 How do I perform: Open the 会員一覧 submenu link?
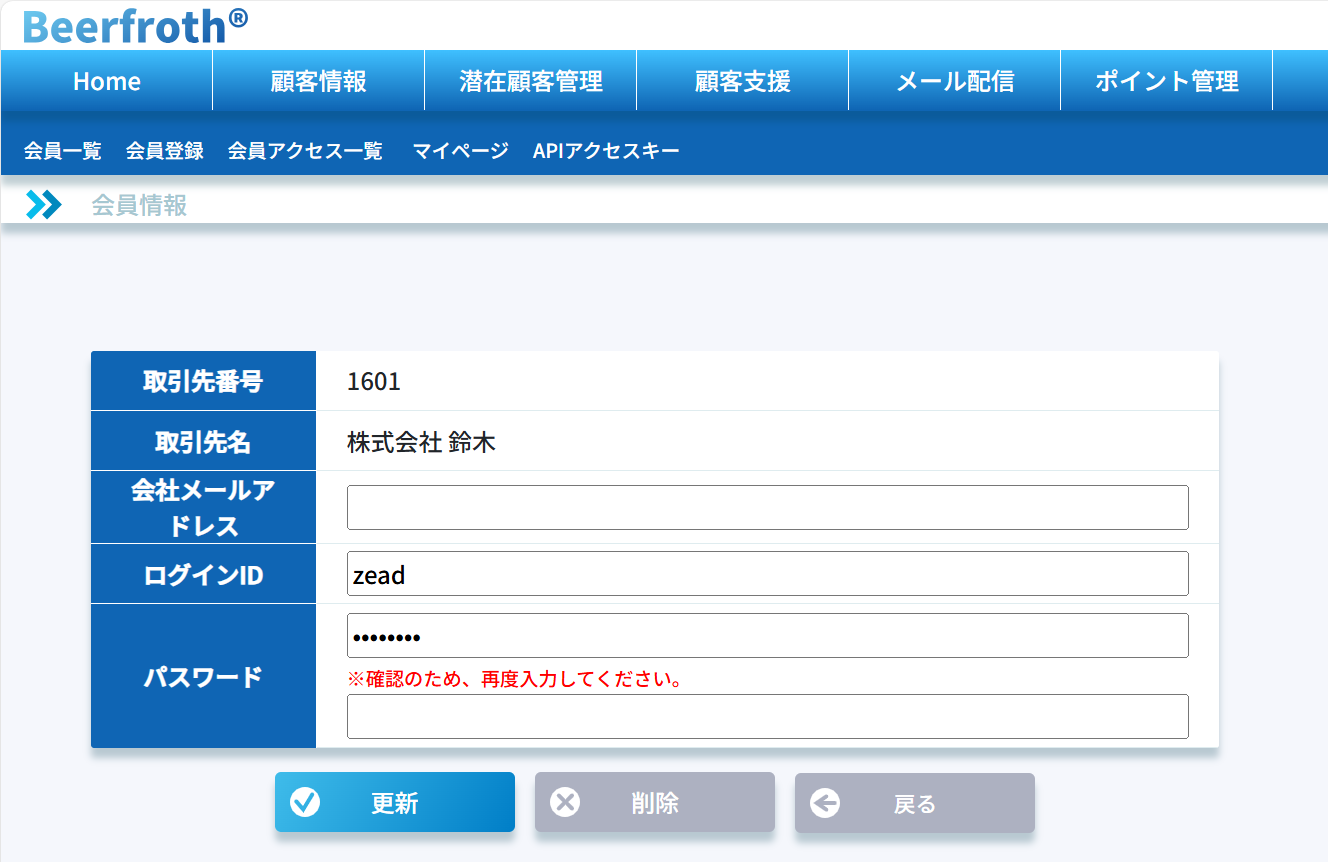(62, 151)
